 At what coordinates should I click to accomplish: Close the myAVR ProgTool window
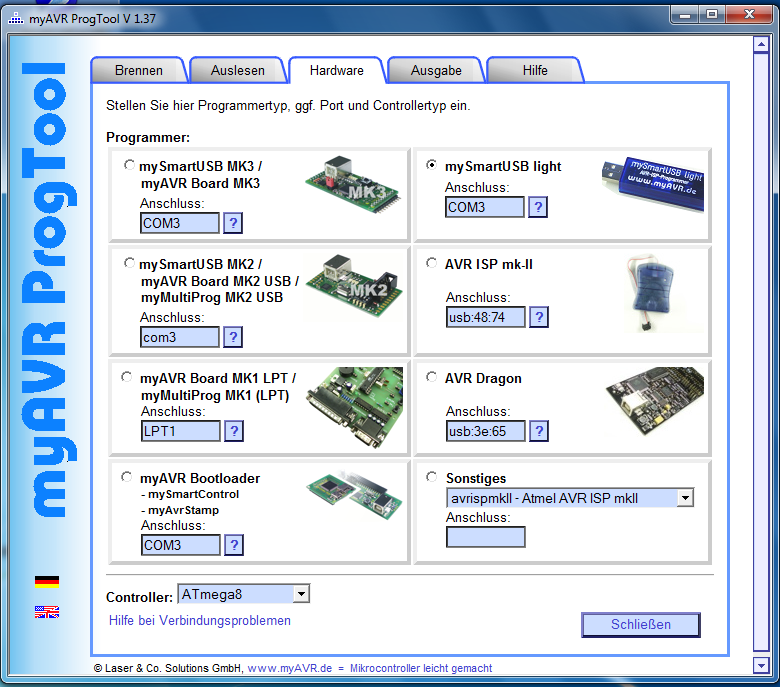point(749,15)
